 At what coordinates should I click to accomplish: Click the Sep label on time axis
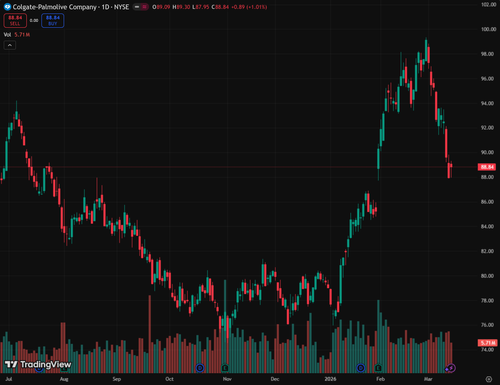click(x=117, y=379)
